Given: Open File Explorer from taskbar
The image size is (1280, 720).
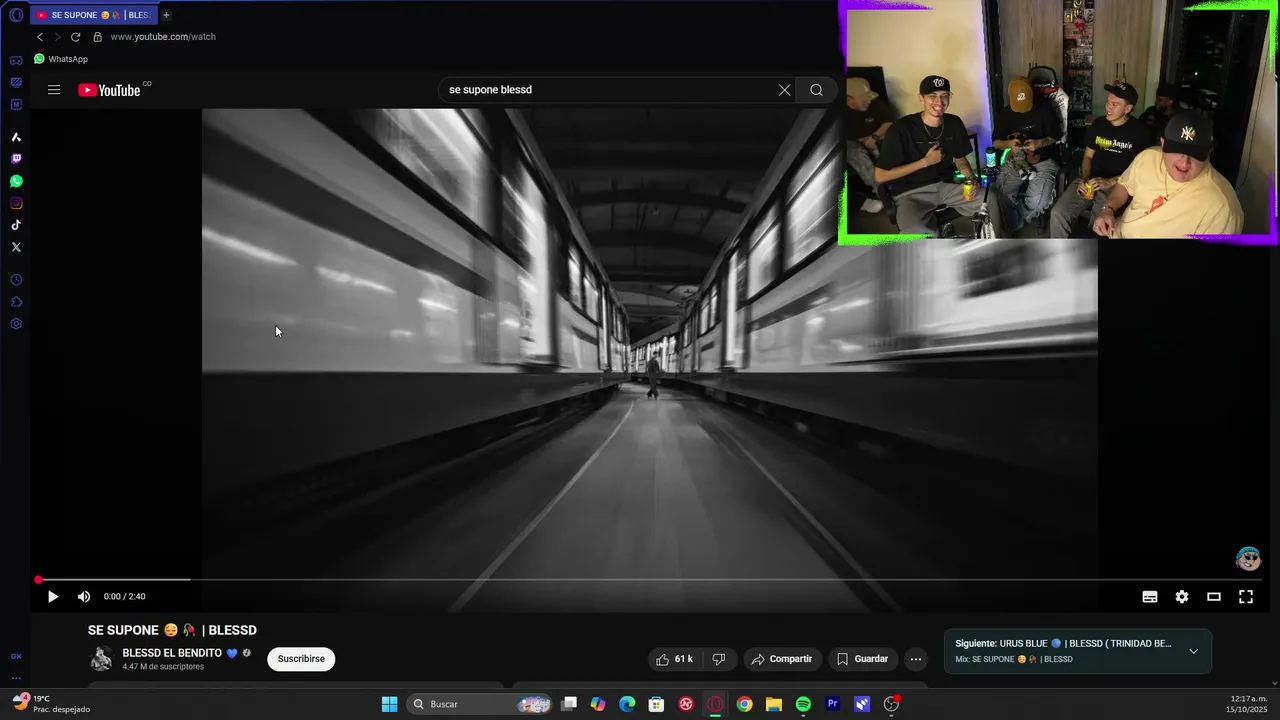Looking at the screenshot, I should (774, 704).
